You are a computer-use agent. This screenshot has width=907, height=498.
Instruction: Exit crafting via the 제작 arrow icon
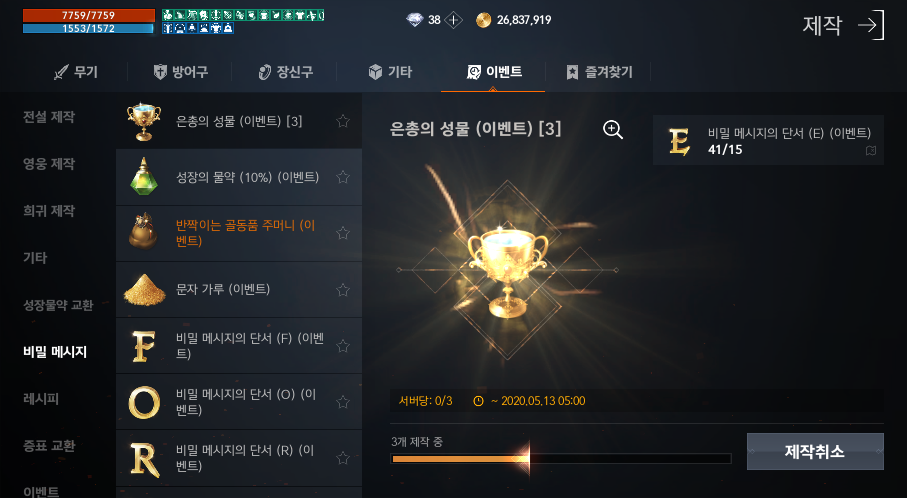[x=871, y=25]
